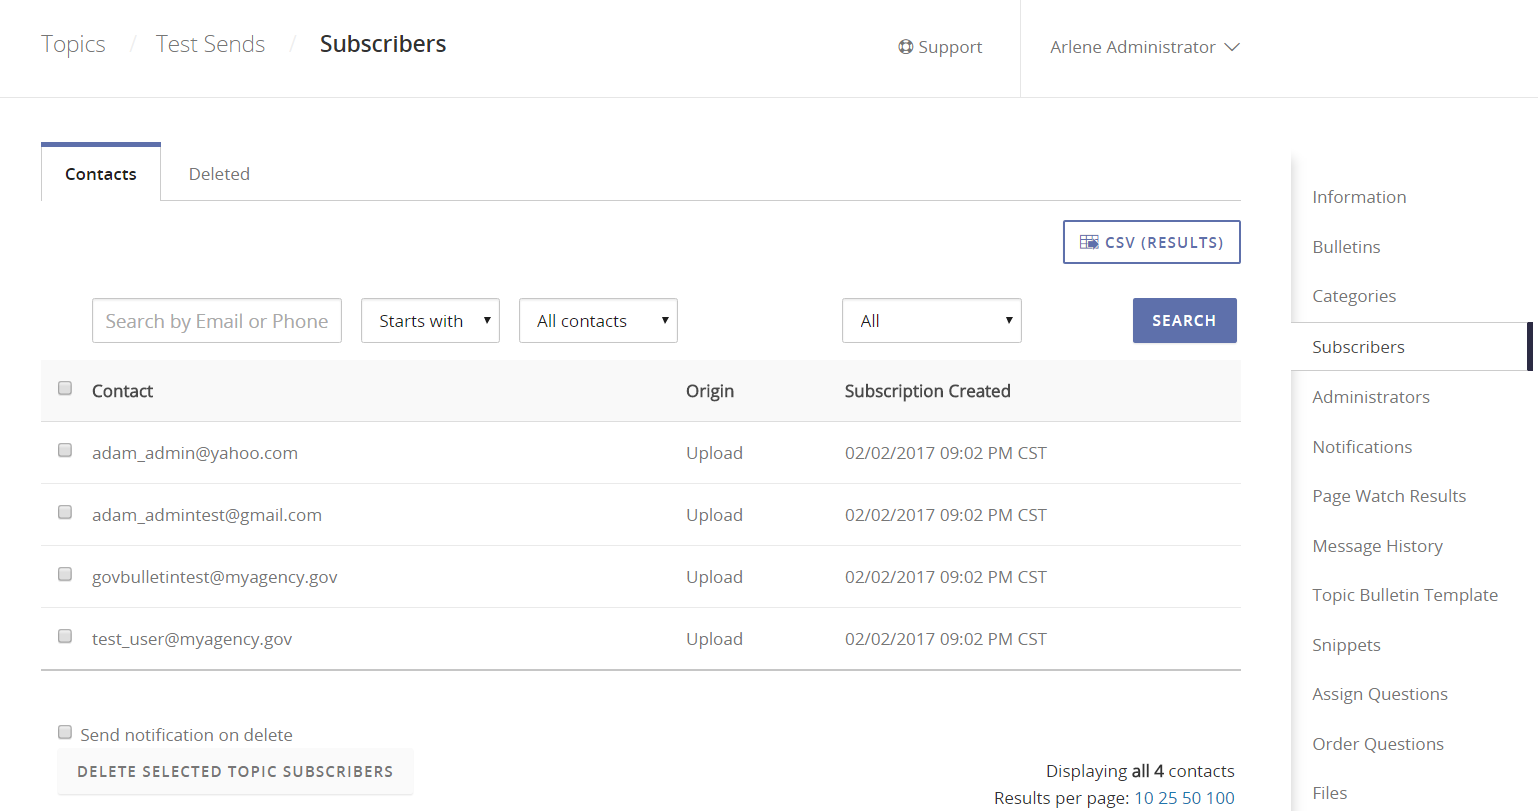This screenshot has height=811, width=1538.
Task: Set results per page to 25
Action: (1167, 798)
